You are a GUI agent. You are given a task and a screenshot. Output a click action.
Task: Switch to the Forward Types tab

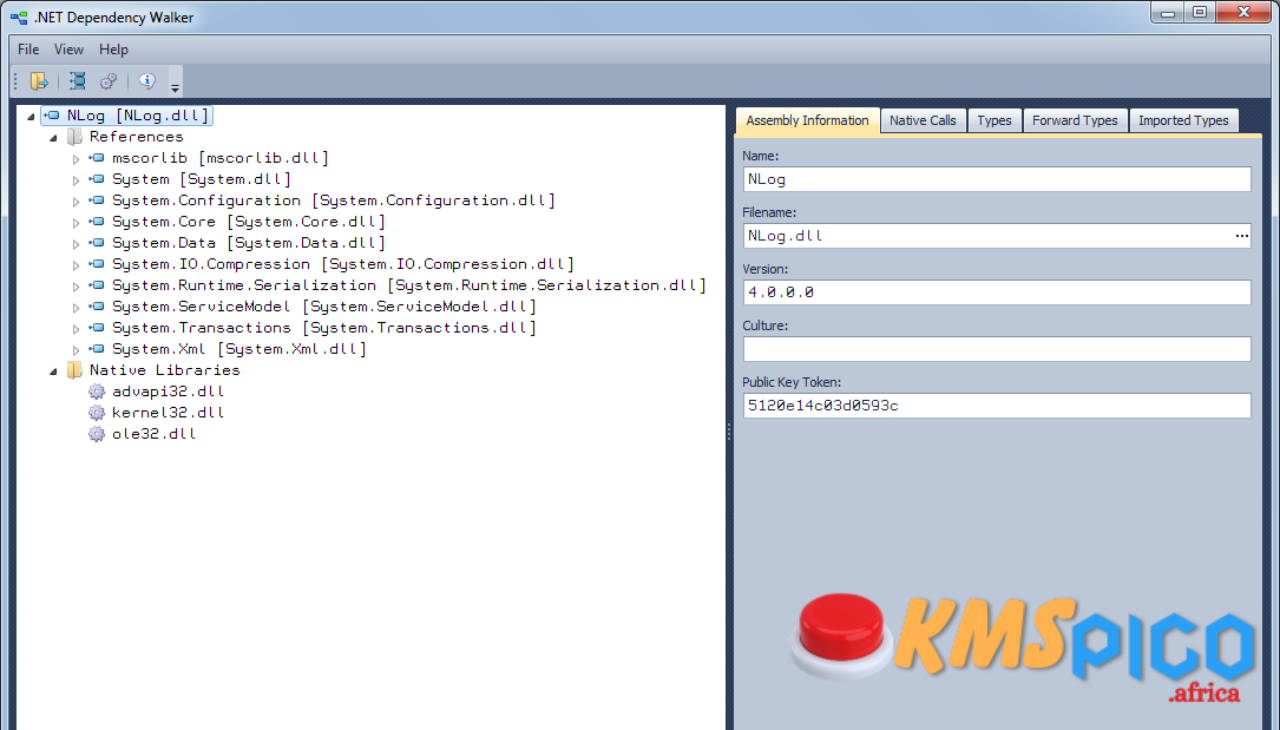[x=1075, y=120]
